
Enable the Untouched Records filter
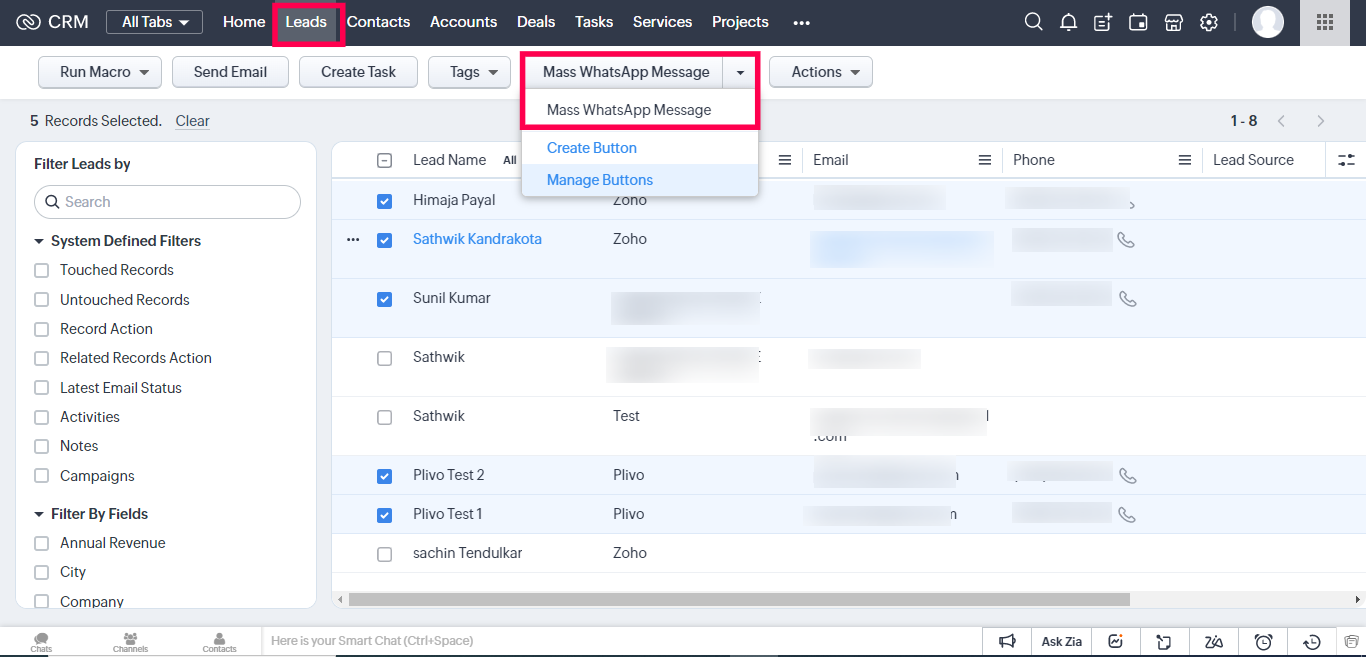[x=42, y=300]
